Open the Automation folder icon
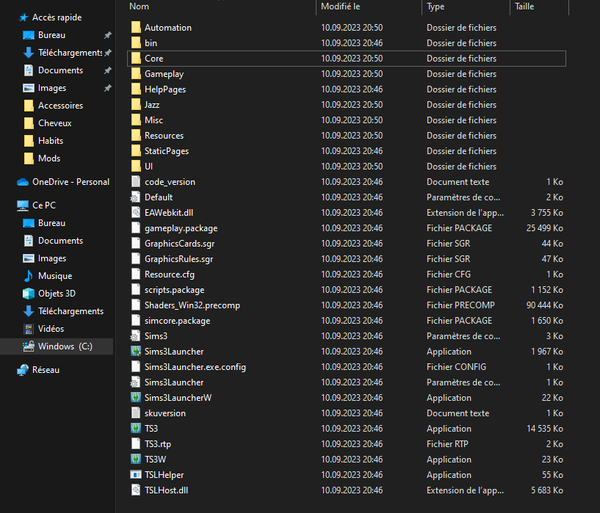600x513 pixels. [136, 28]
